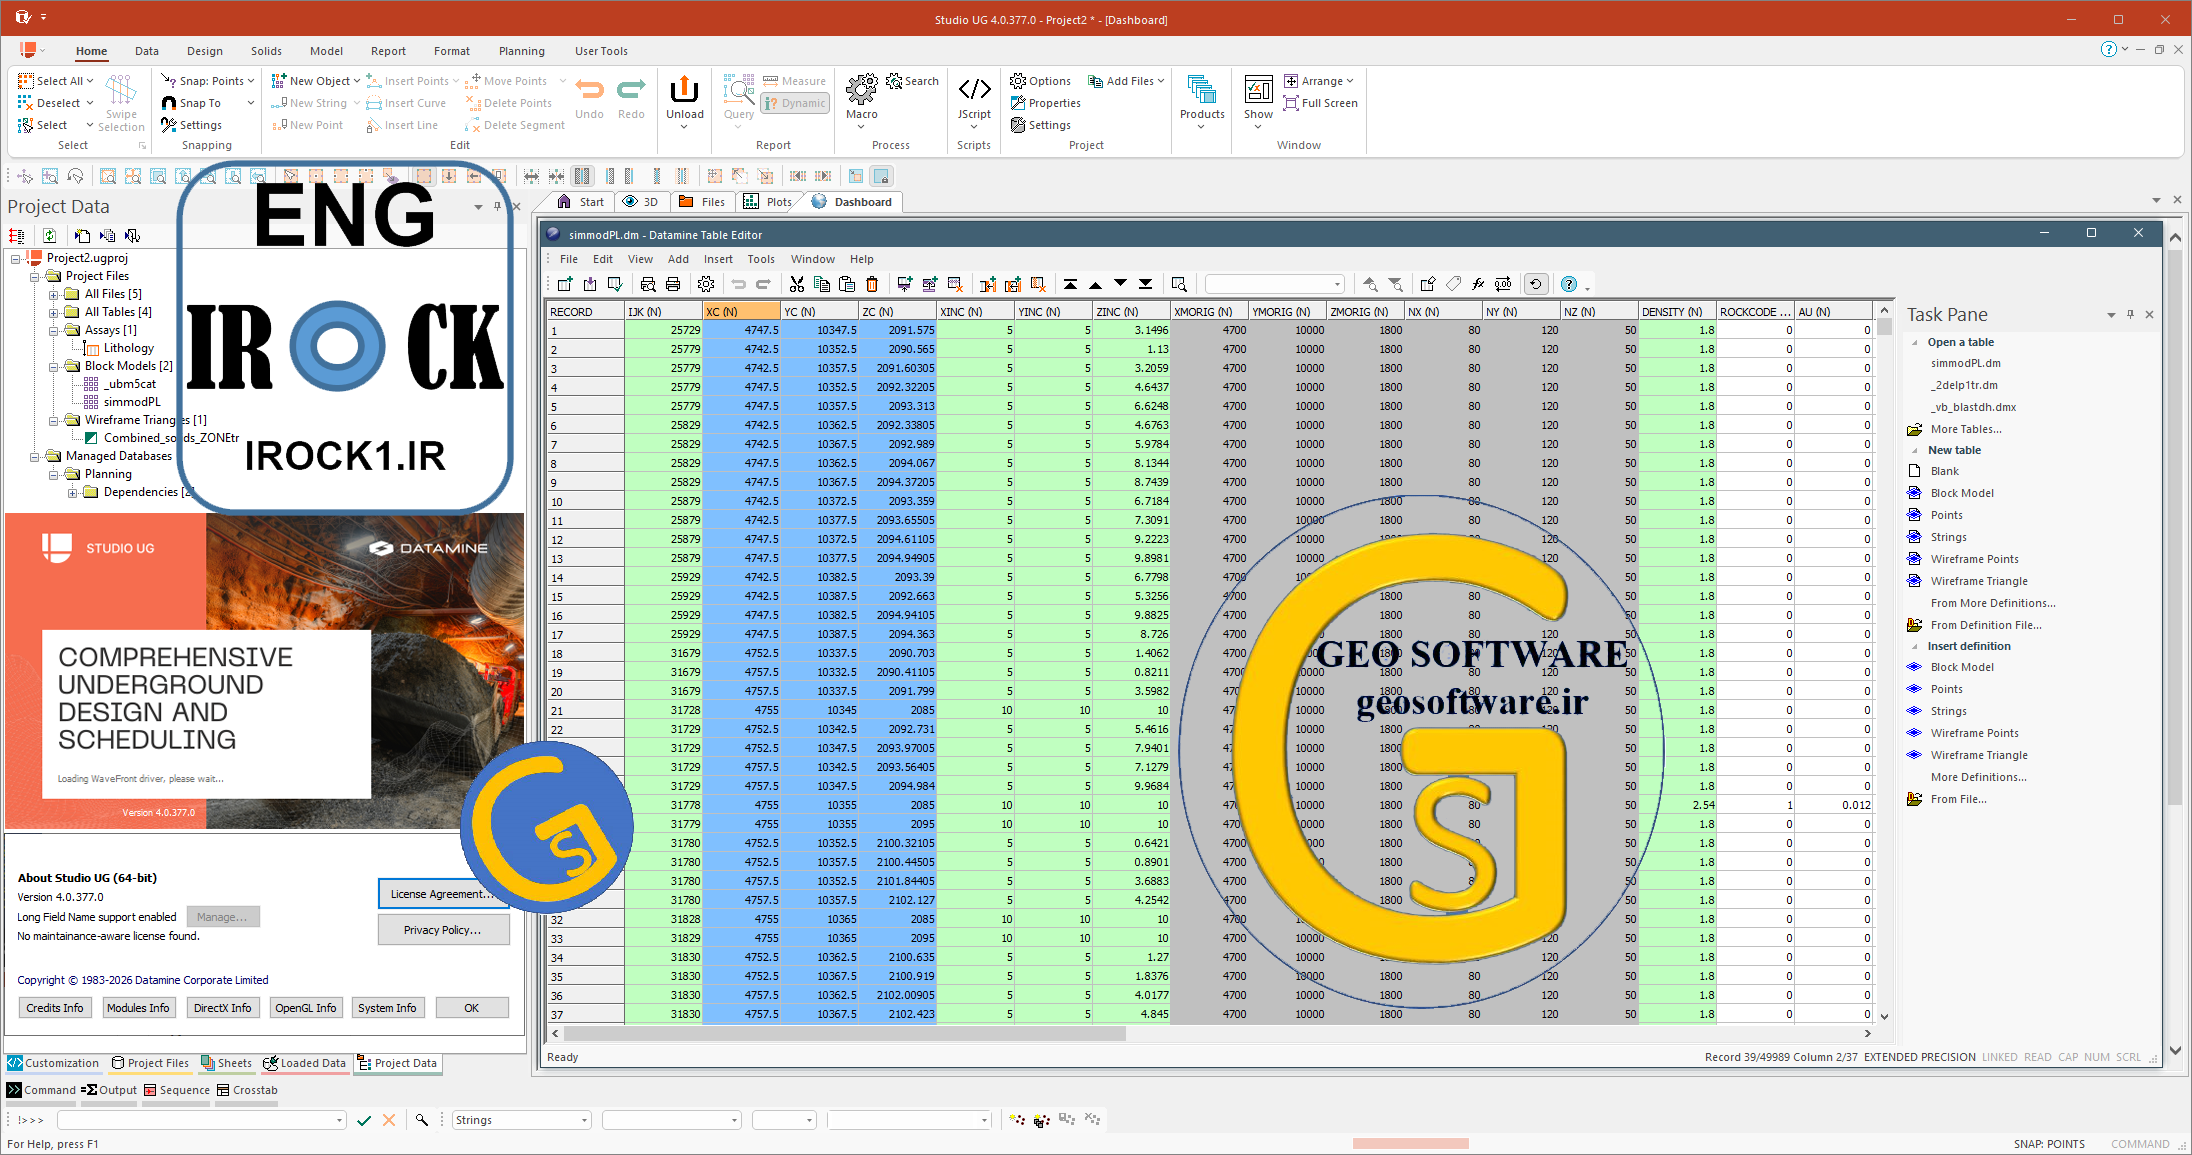
Task: Click the New Table icon in Table Editor toolbar
Action: [565, 284]
